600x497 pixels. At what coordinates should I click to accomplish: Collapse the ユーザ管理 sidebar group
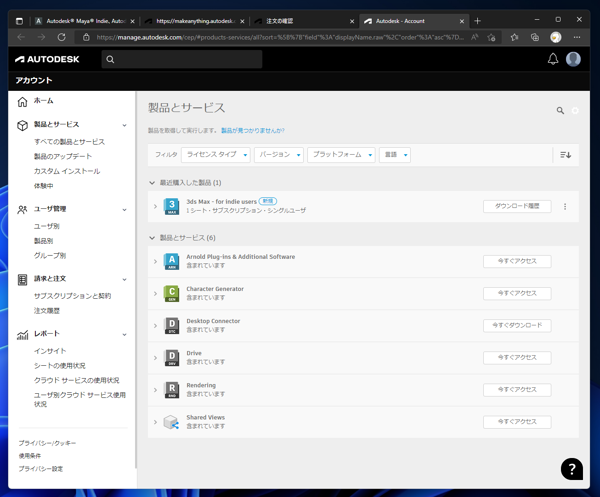click(x=124, y=210)
